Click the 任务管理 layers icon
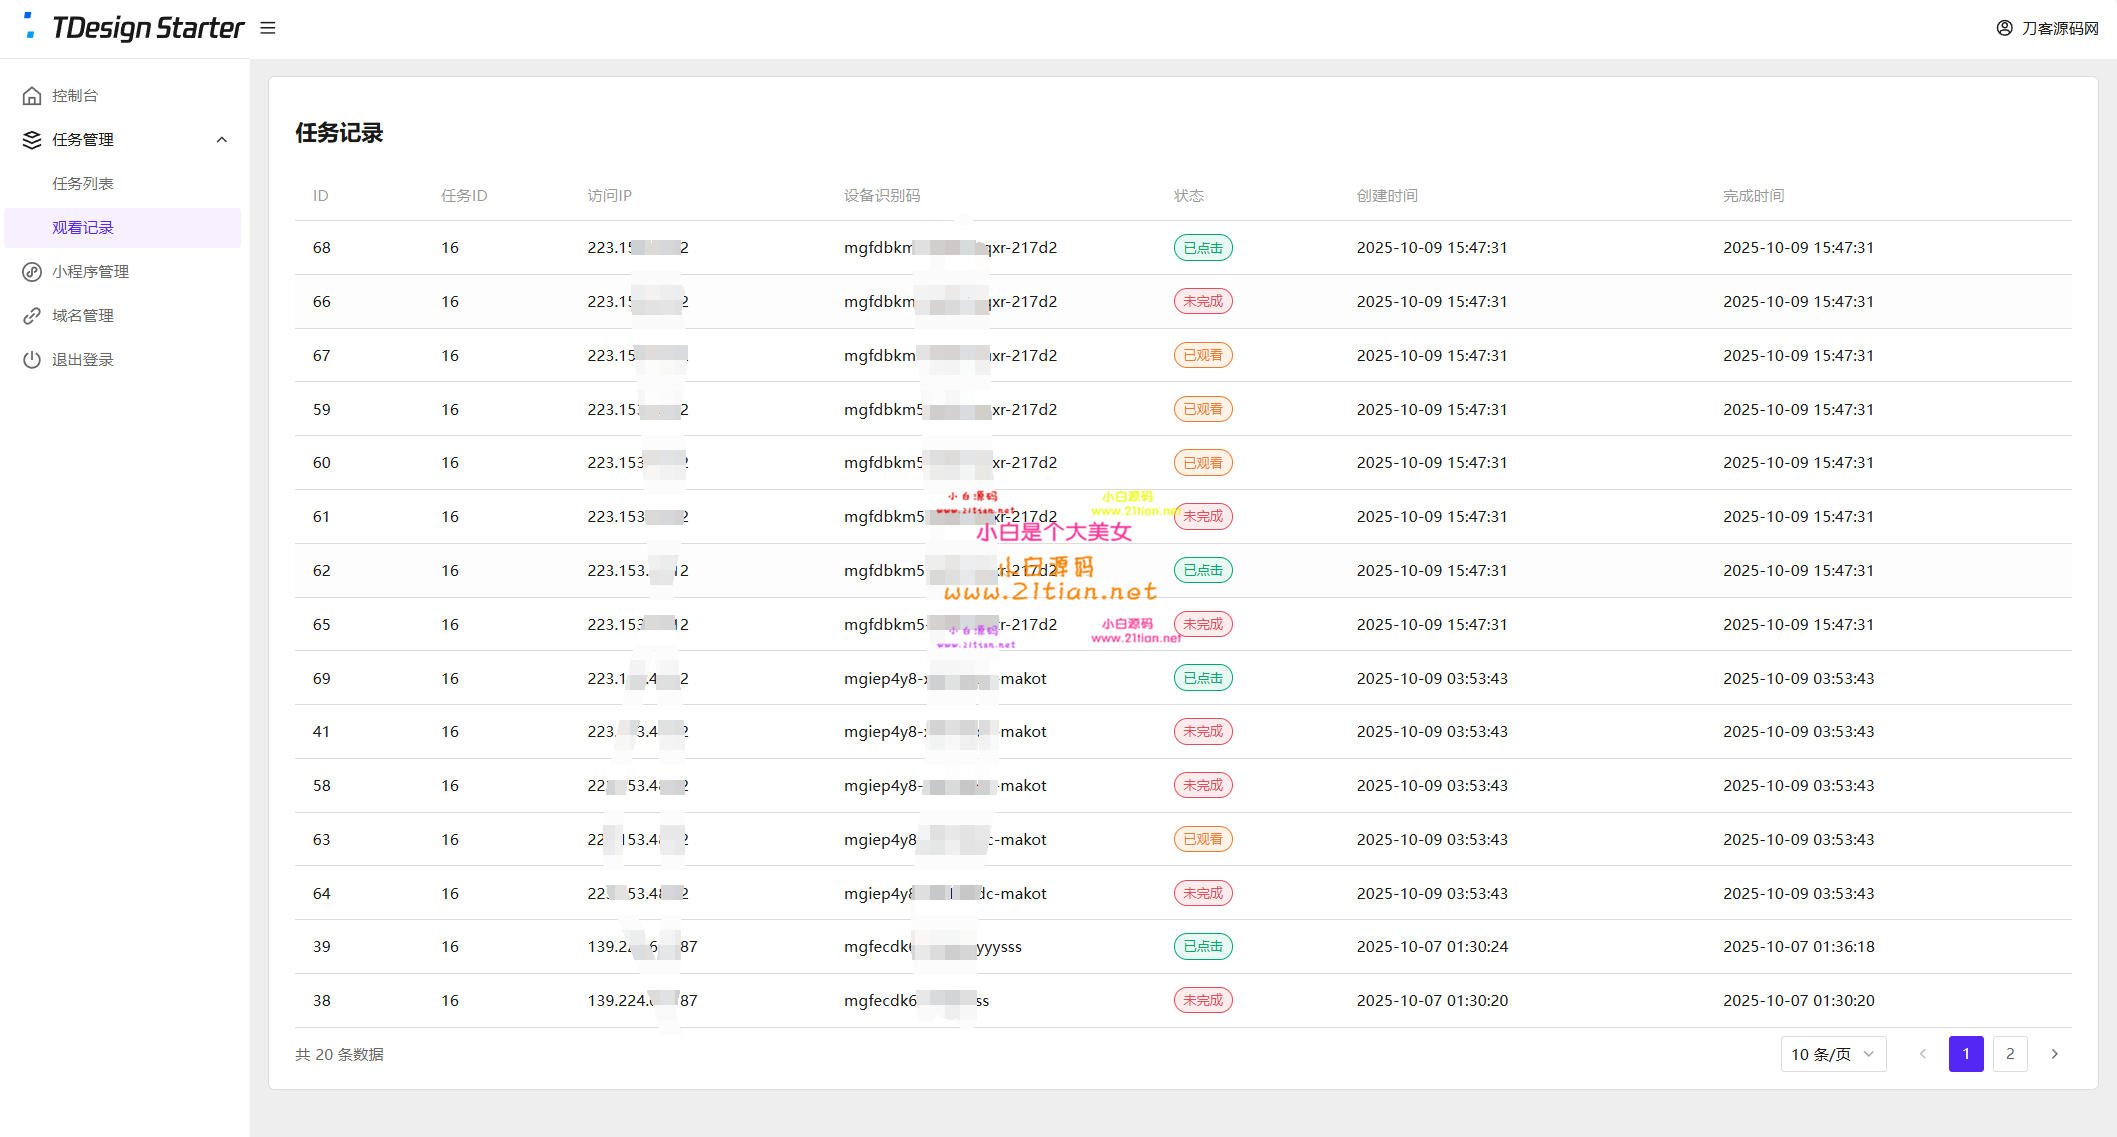This screenshot has height=1137, width=2117. [32, 140]
